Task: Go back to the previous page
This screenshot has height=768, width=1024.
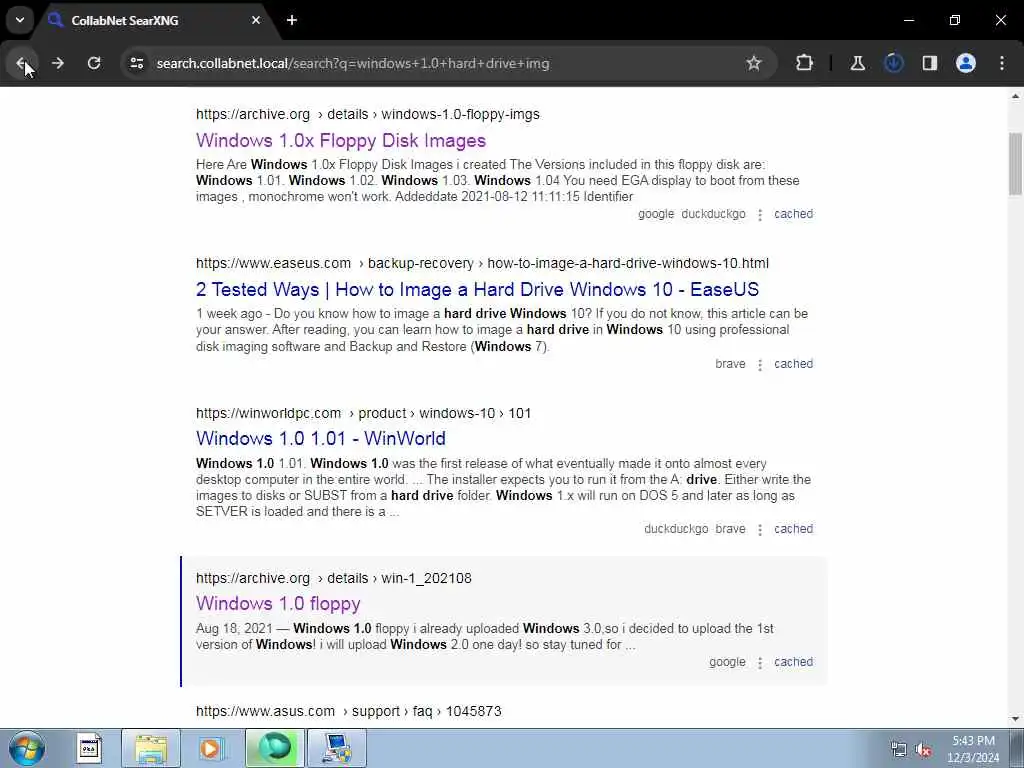Action: (21, 63)
